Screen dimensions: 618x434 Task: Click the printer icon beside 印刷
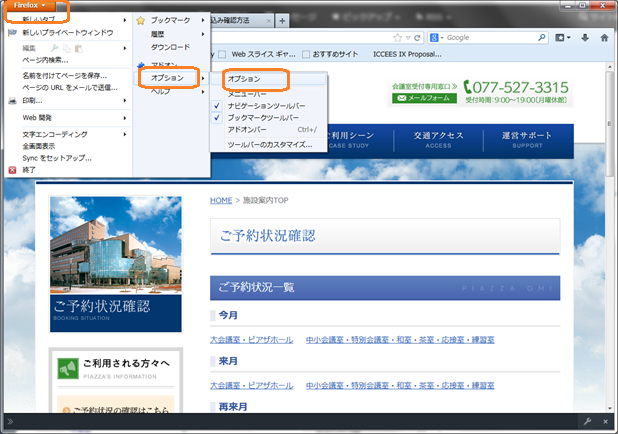coord(13,101)
